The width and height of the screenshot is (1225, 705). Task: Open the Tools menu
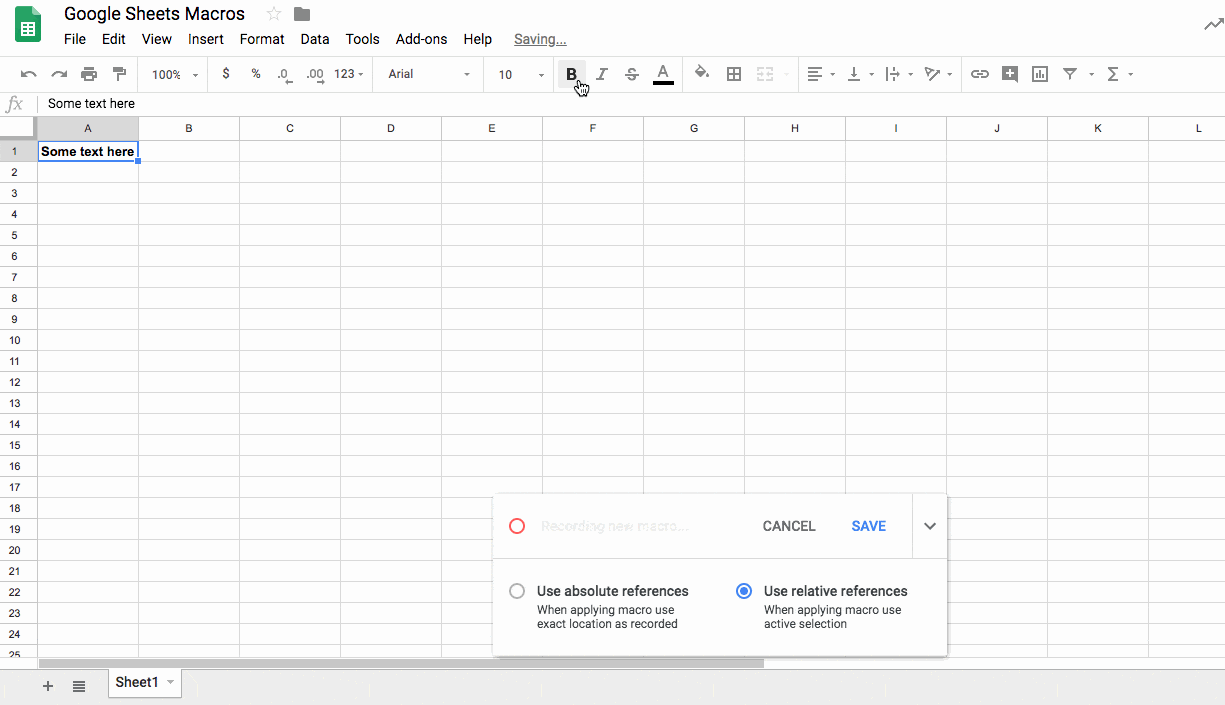(363, 39)
